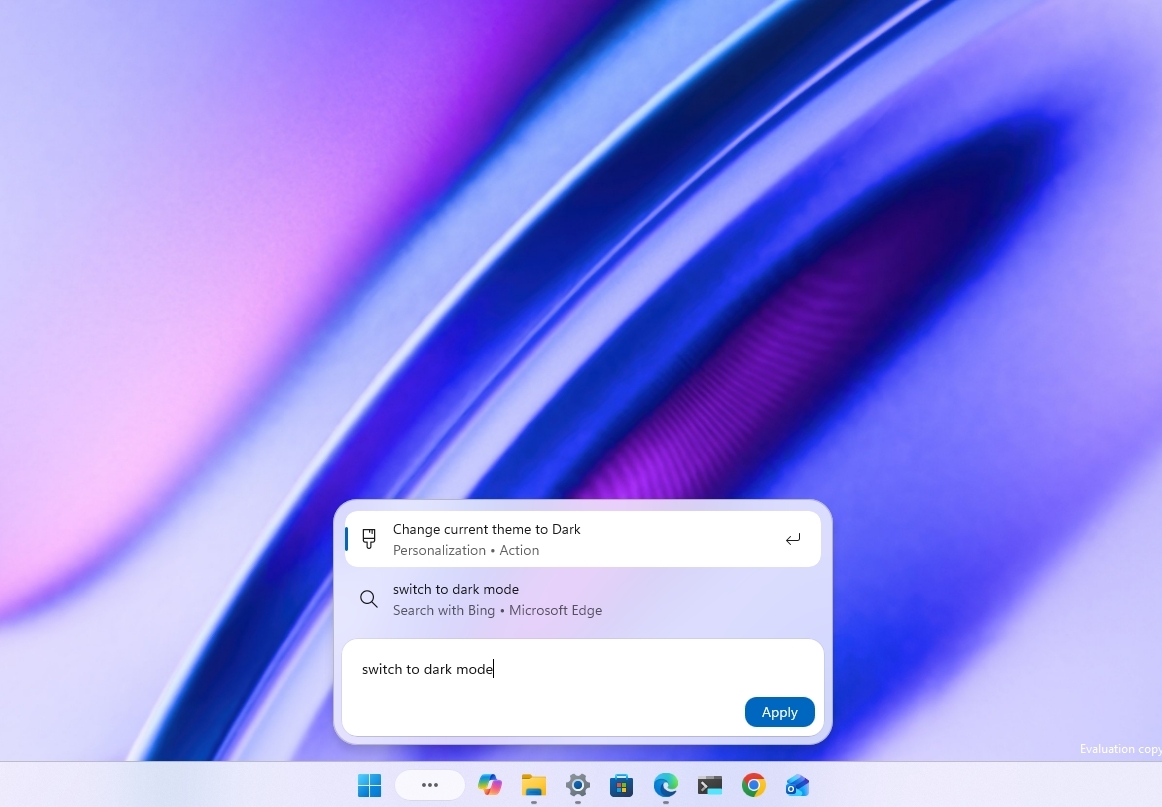Click the paintbrush Personalization icon
1162x807 pixels.
369,539
